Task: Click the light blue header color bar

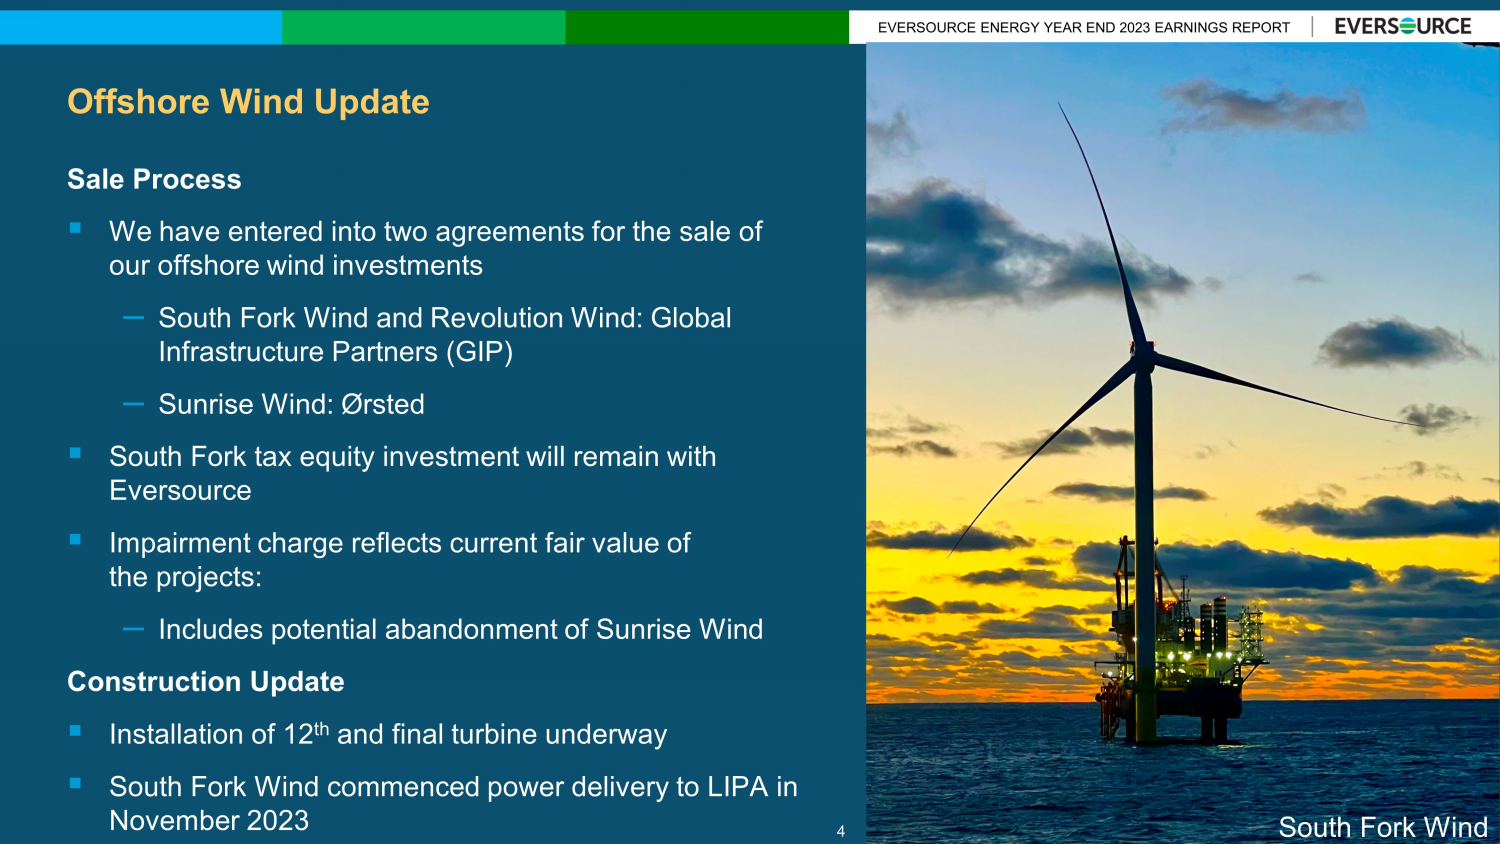Action: [140, 27]
